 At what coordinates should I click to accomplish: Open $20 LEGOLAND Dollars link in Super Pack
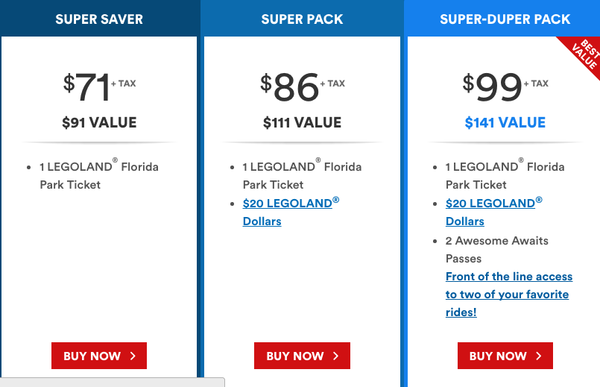(291, 212)
